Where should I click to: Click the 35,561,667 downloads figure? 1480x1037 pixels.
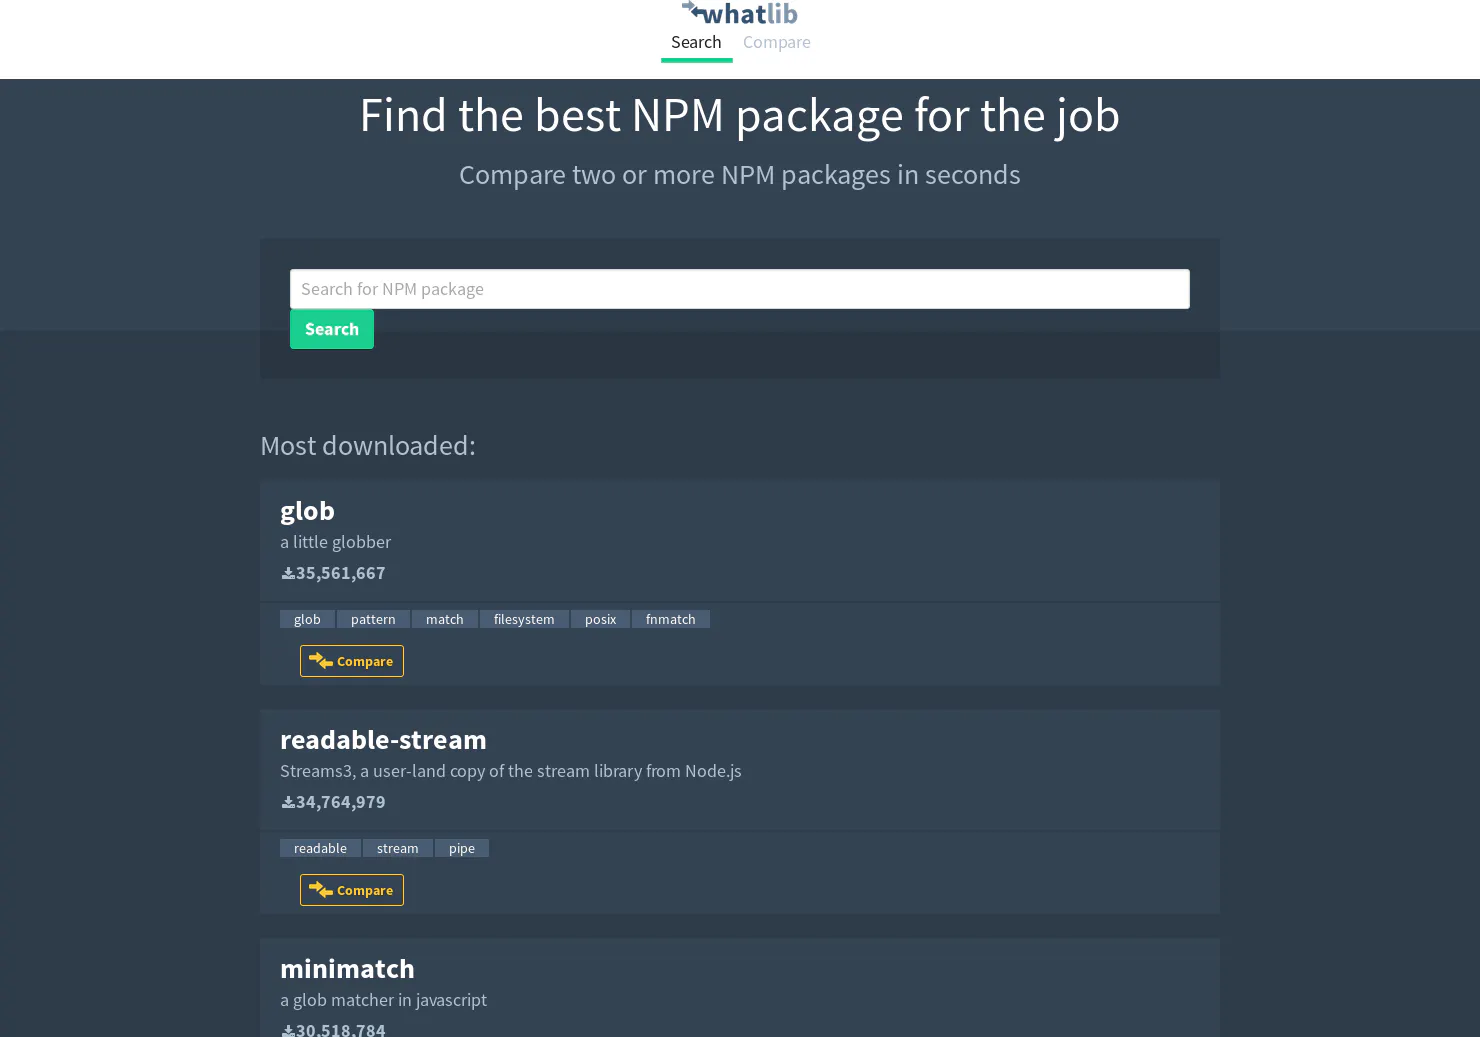click(x=340, y=573)
